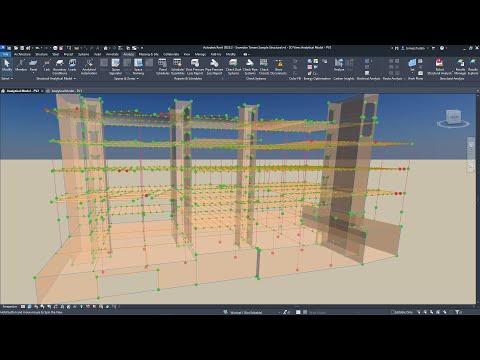Open Pipe Pressure Loss Report
Screen dimensions: 480x360
[x=214, y=66]
